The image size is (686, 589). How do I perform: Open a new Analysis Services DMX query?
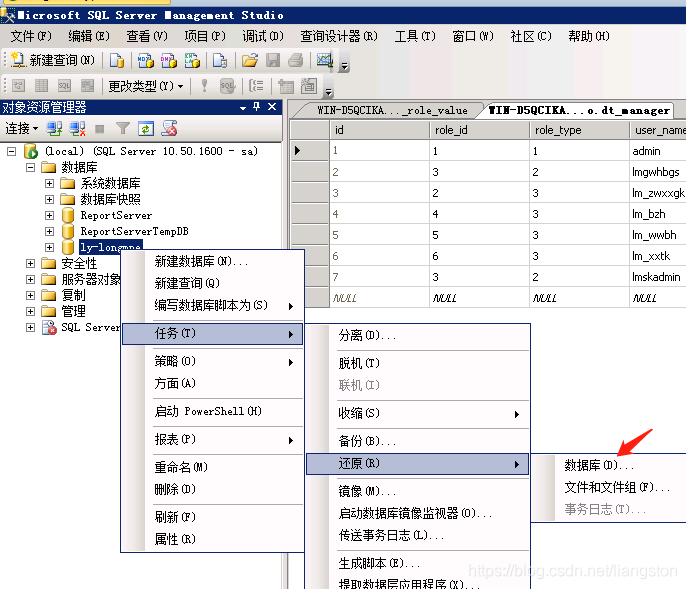[x=168, y=60]
